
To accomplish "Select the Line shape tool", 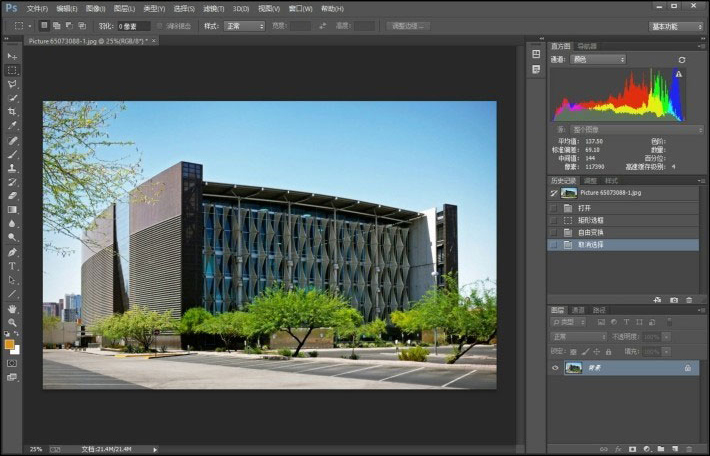I will point(12,294).
